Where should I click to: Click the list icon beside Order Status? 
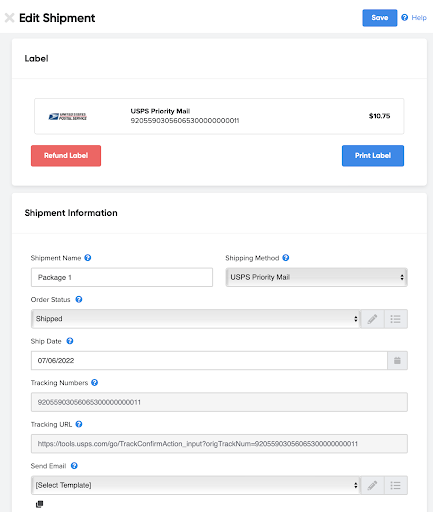(x=396, y=319)
